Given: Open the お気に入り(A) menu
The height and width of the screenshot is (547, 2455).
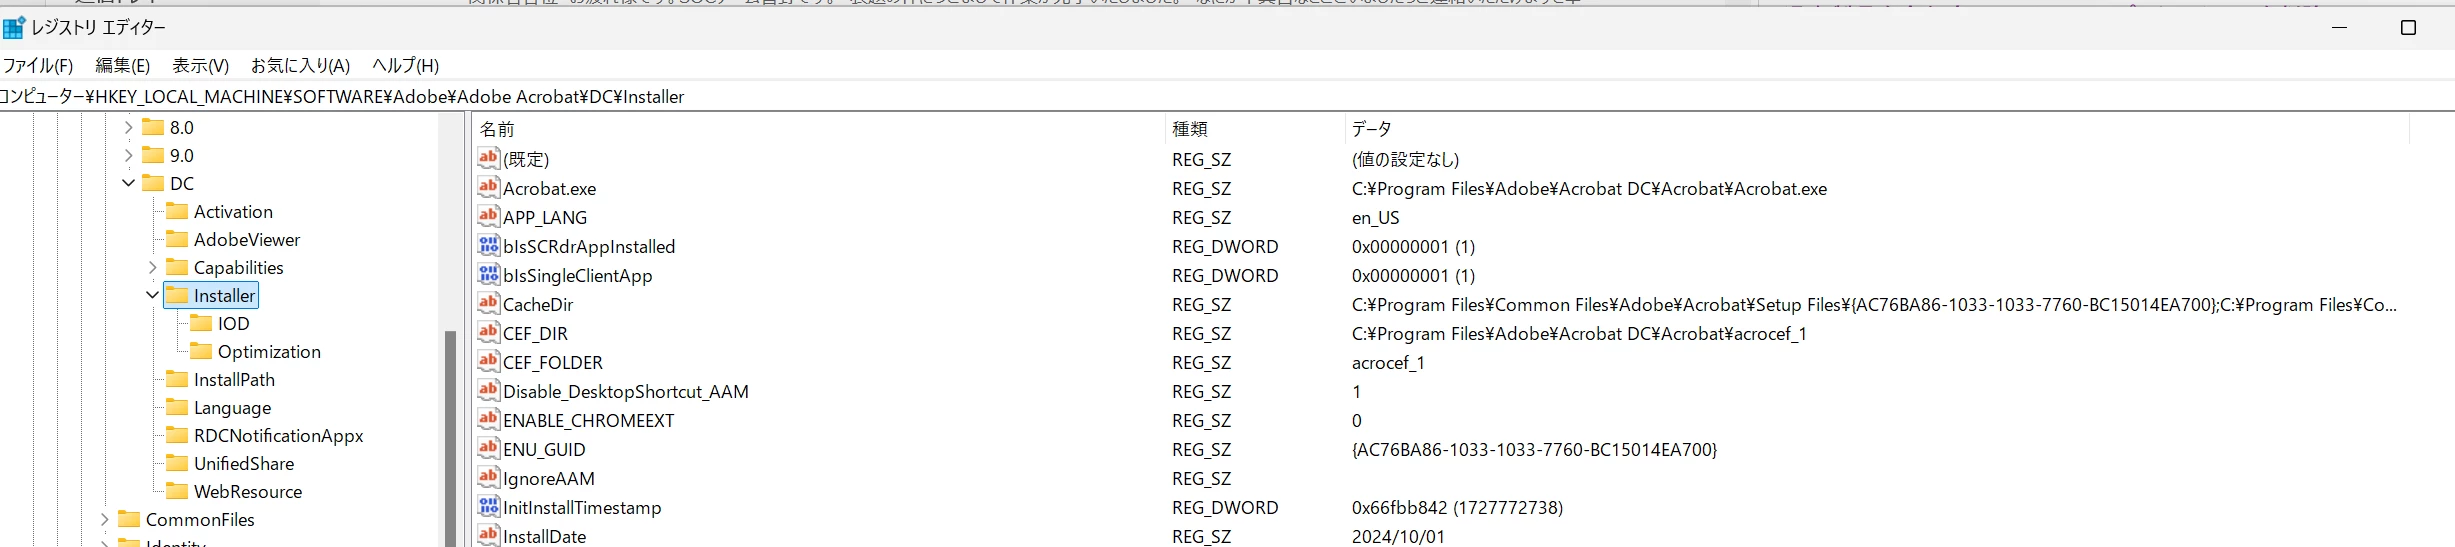Looking at the screenshot, I should [300, 65].
